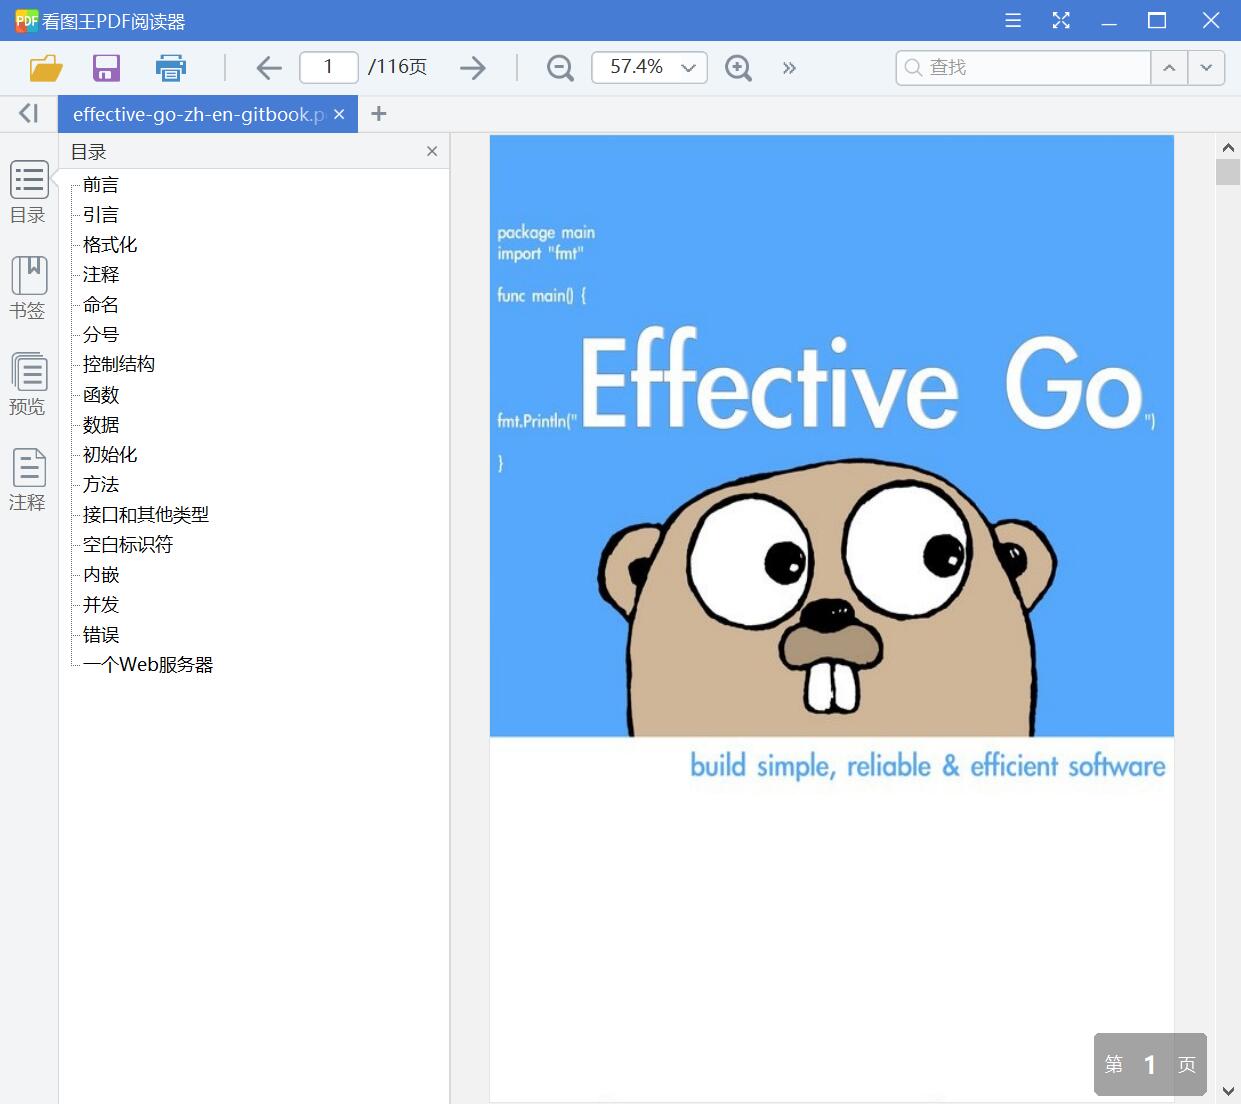
Task: Find previous search result with up arrow
Action: [1169, 67]
